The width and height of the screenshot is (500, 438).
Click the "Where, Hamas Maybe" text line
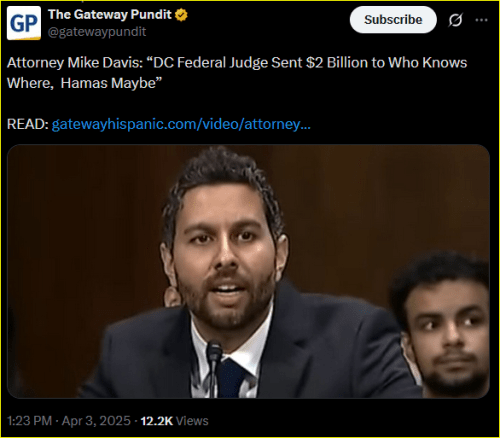pos(84,83)
